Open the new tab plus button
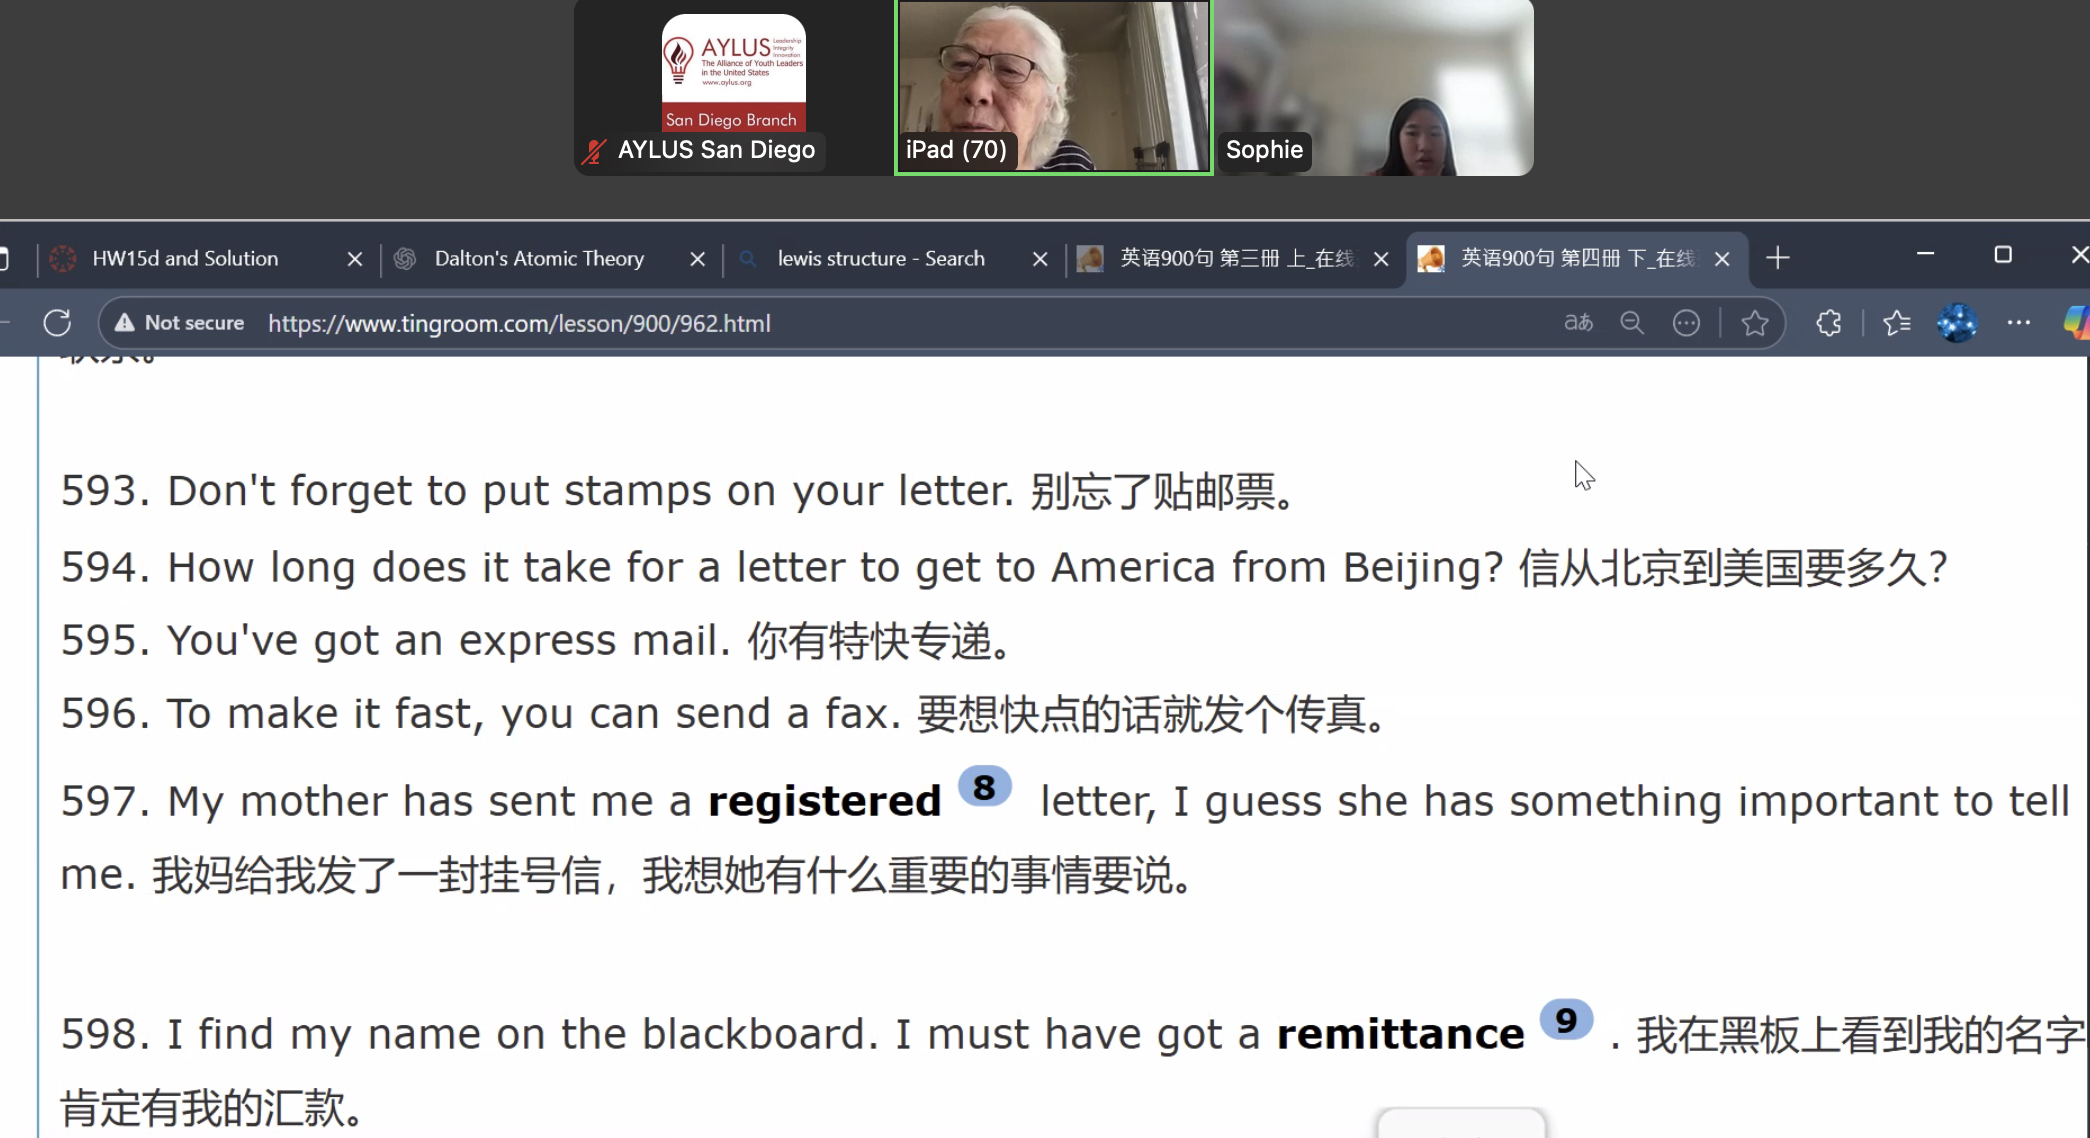This screenshot has width=2090, height=1138. (x=1777, y=259)
